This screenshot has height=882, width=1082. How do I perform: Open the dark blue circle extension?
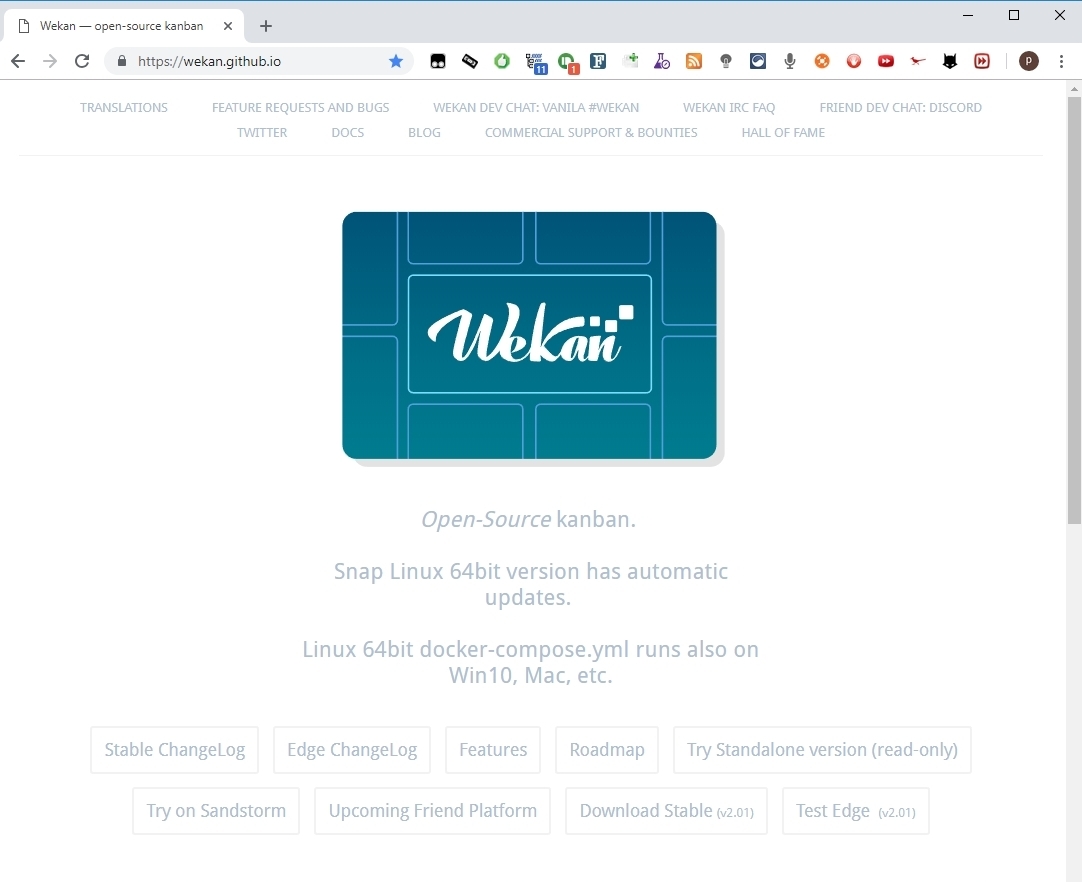[x=758, y=61]
